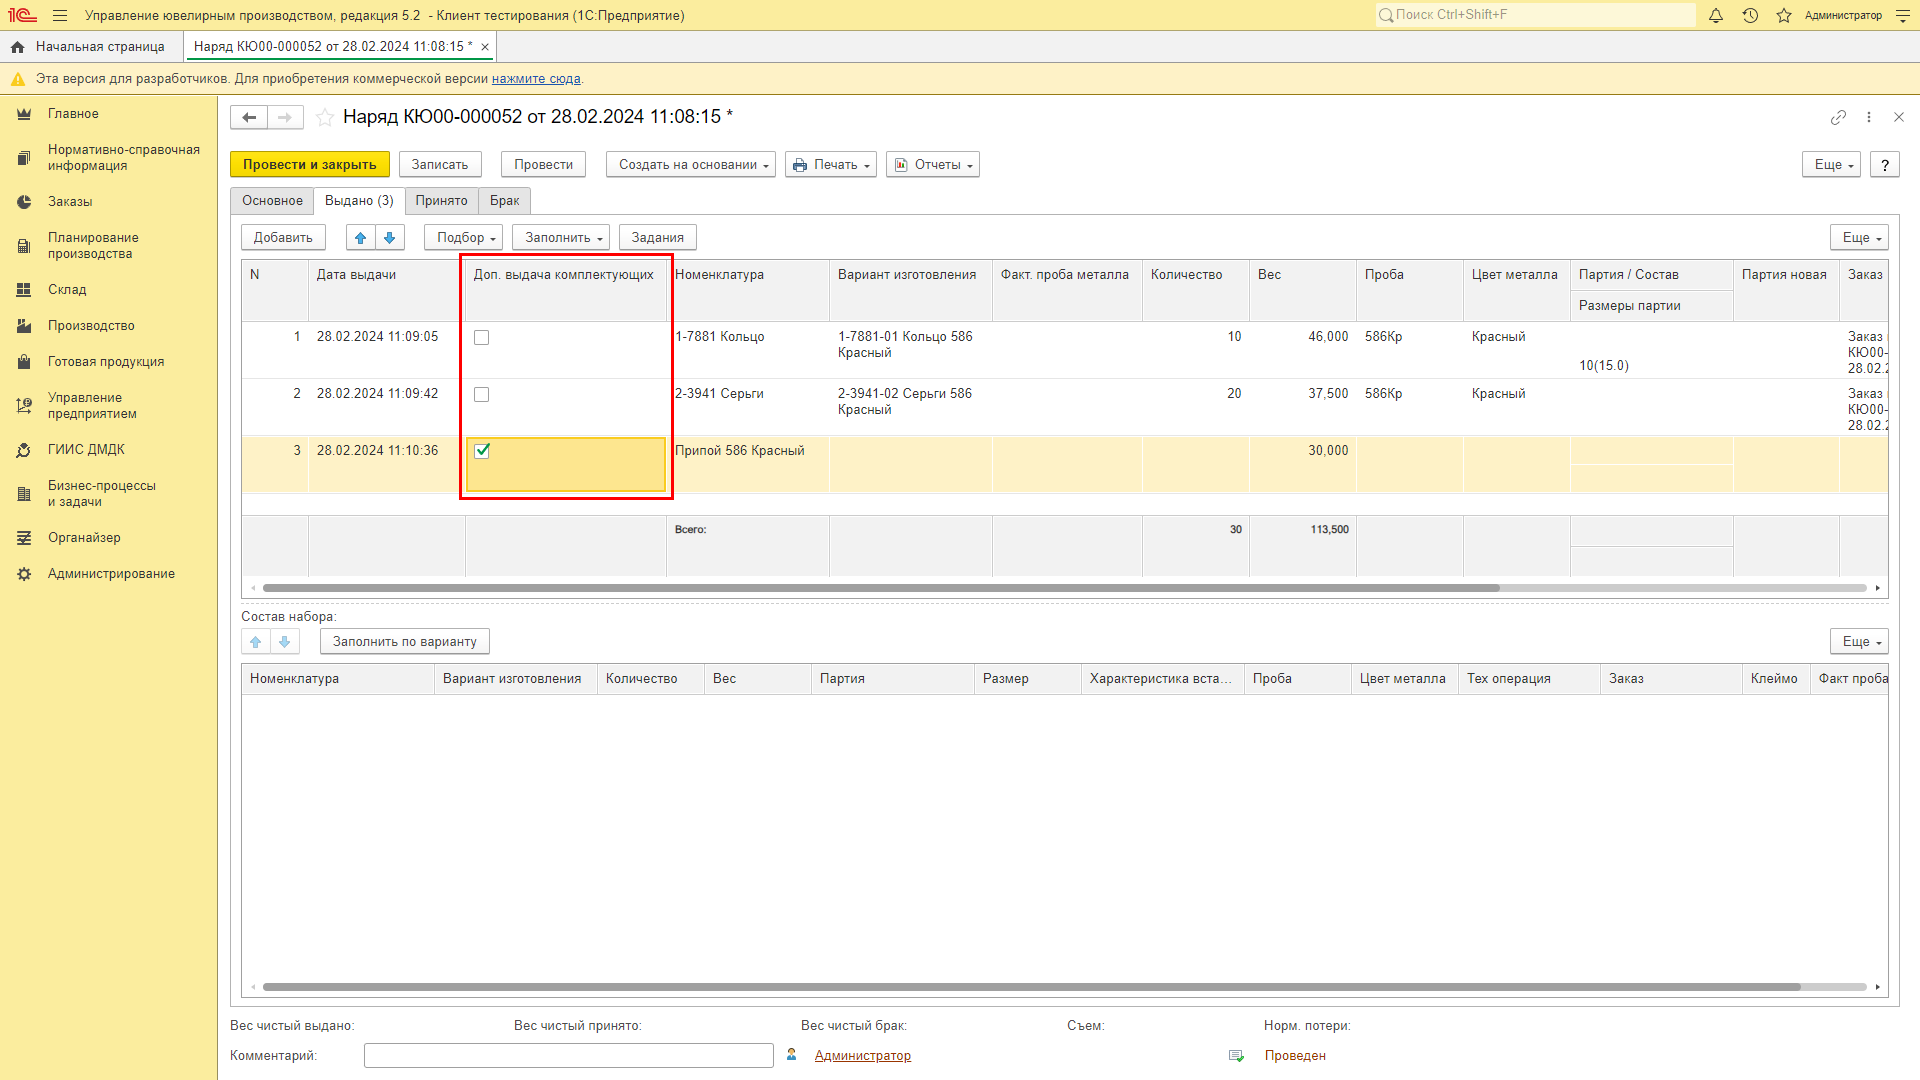Switch to Начальная страница tab
The width and height of the screenshot is (1920, 1080).
click(92, 47)
